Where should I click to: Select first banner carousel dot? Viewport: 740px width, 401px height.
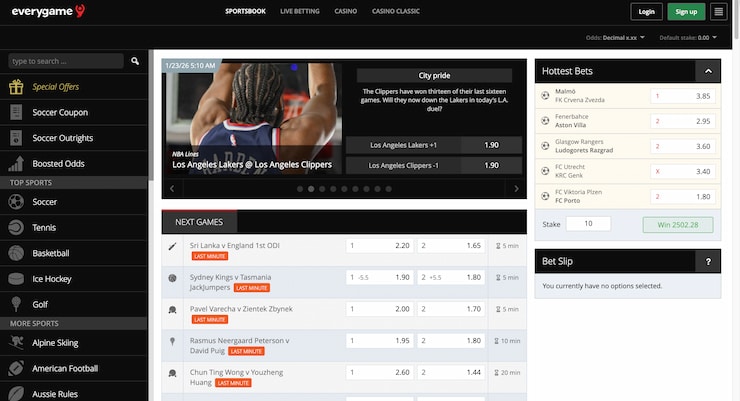300,189
